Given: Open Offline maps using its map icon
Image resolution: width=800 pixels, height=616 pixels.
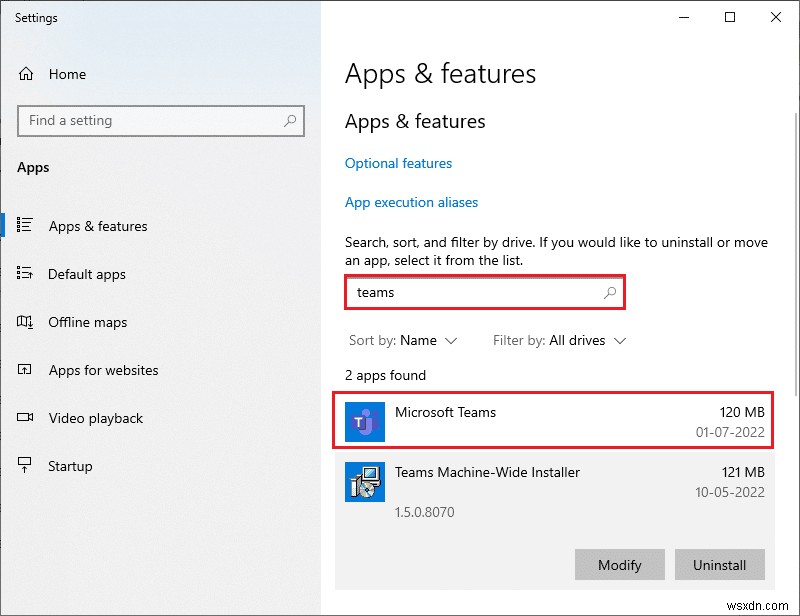Looking at the screenshot, I should click(x=25, y=322).
